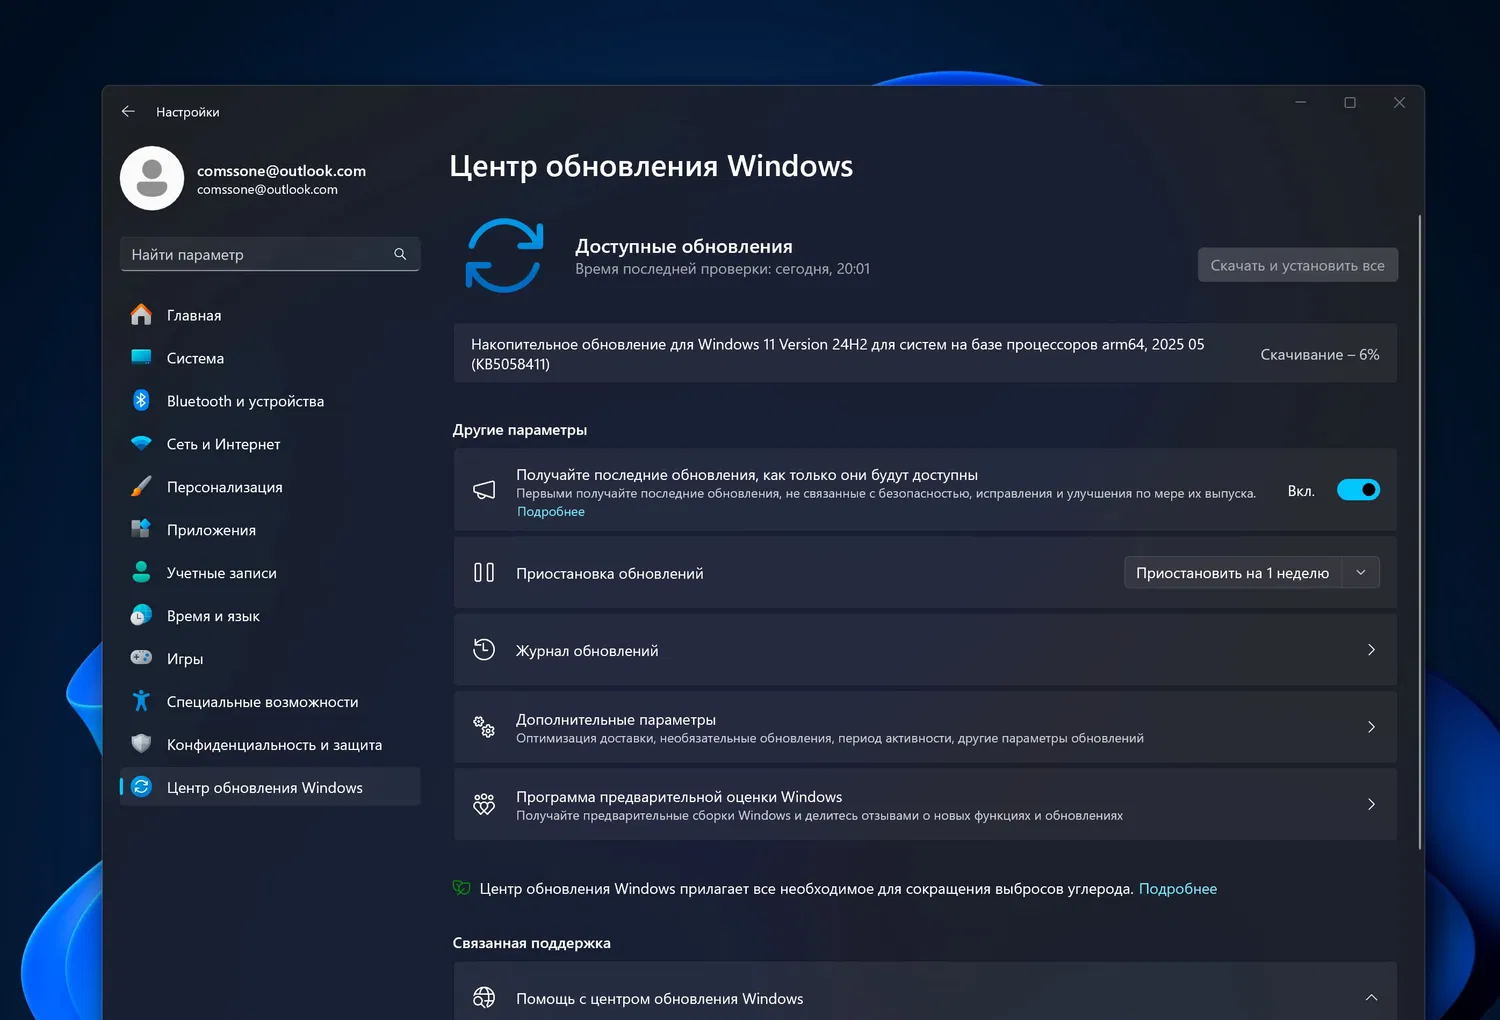Click the gears icon for Дополнительные параметры

(484, 727)
